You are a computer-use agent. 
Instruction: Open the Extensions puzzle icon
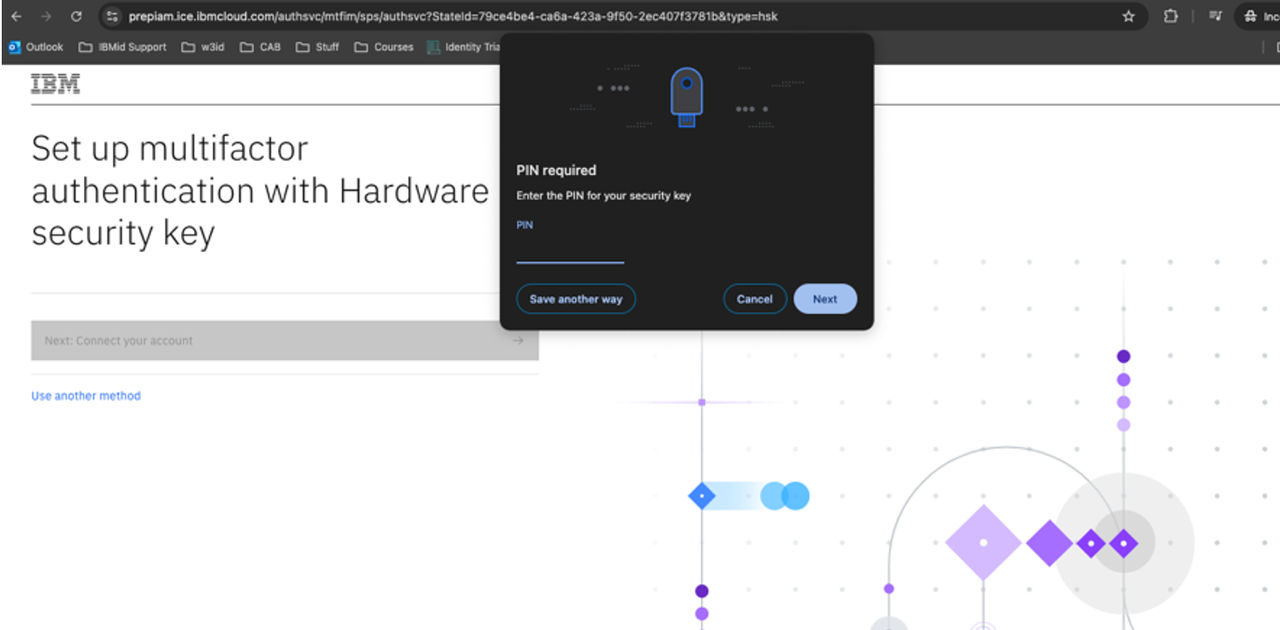coord(1171,16)
